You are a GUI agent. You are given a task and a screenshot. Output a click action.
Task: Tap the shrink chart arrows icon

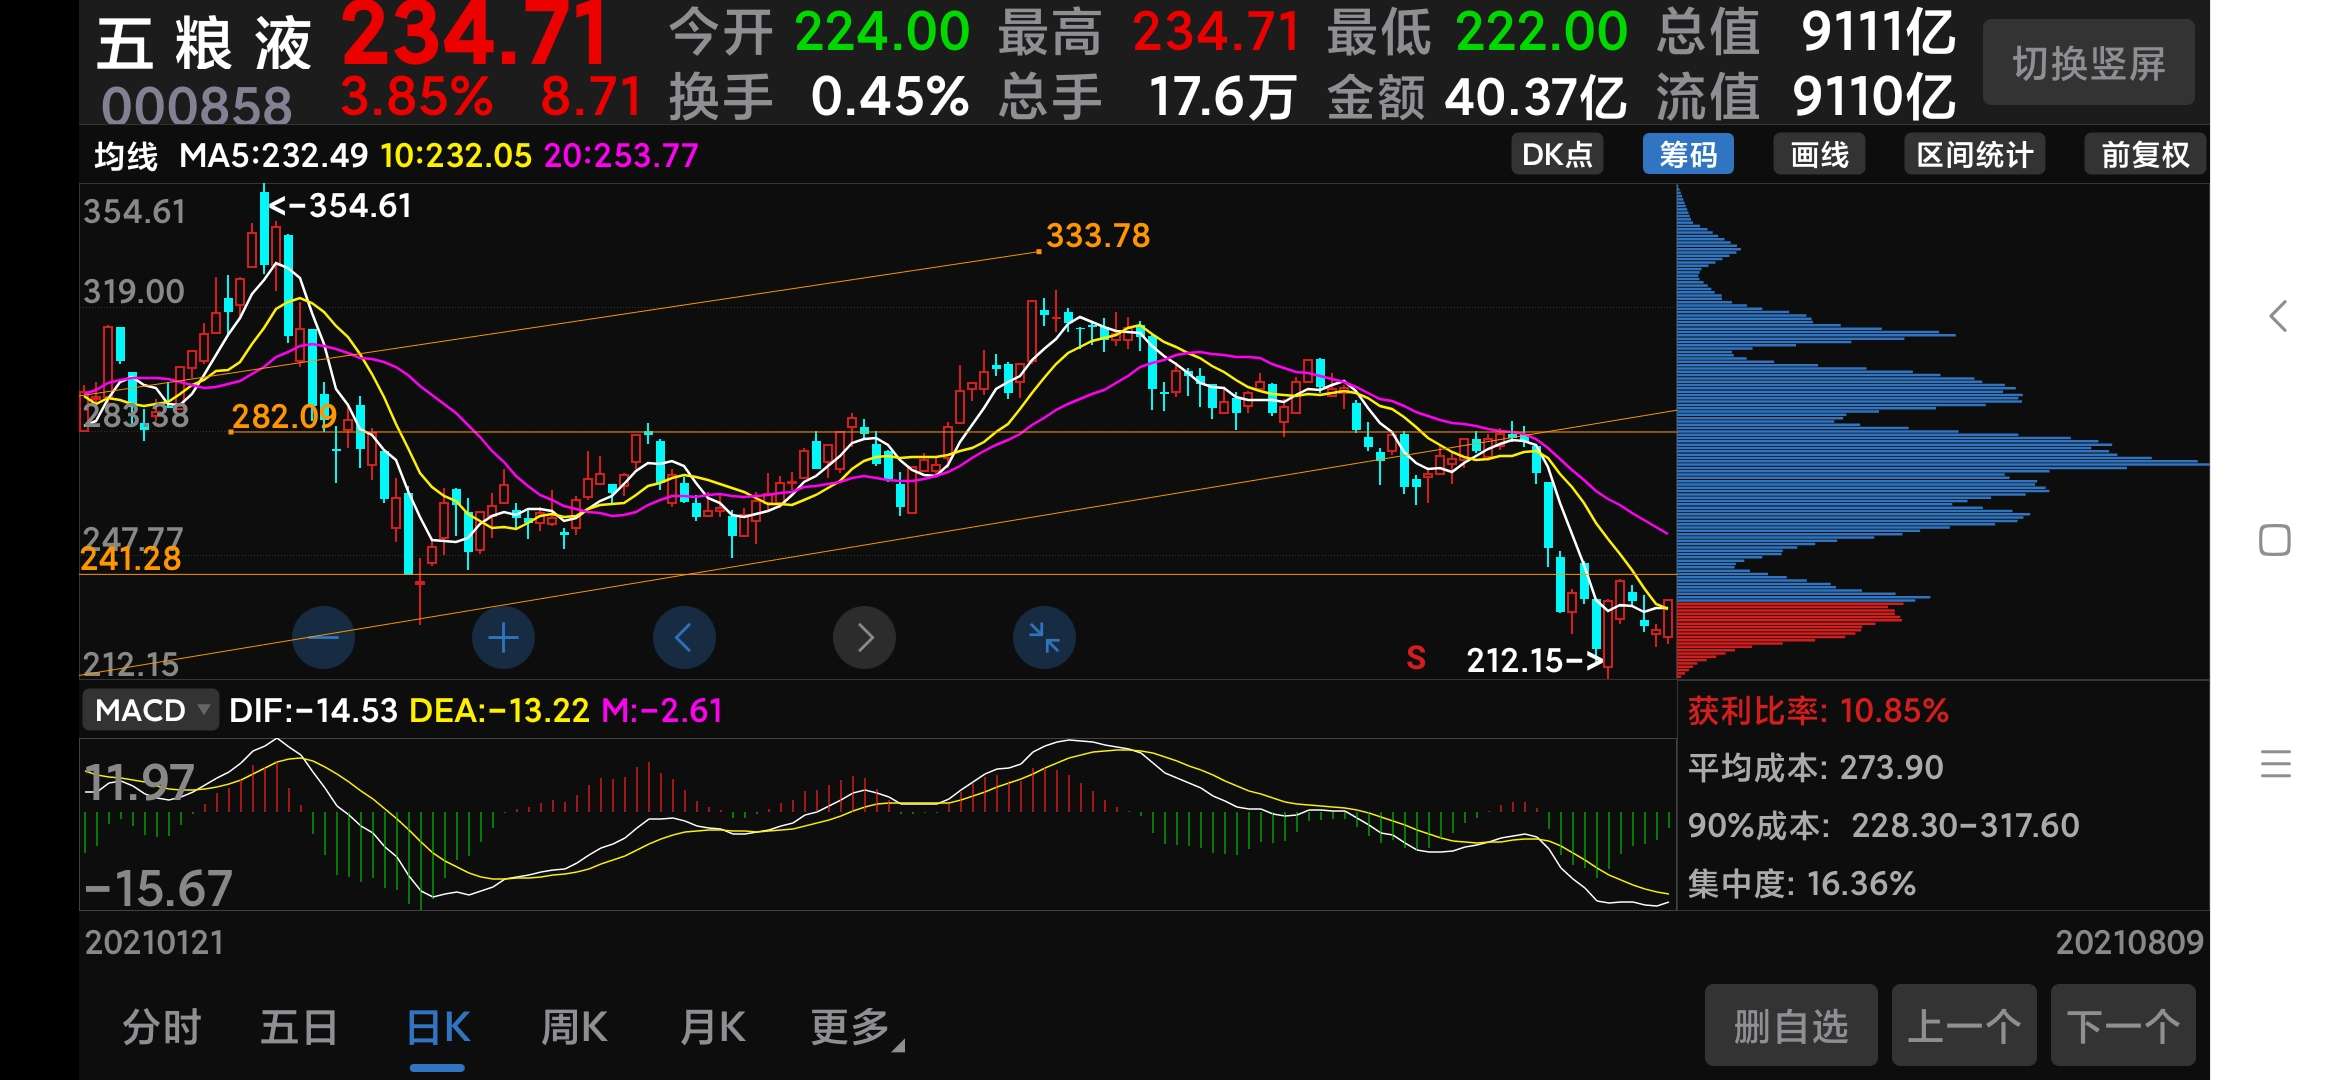[1044, 637]
